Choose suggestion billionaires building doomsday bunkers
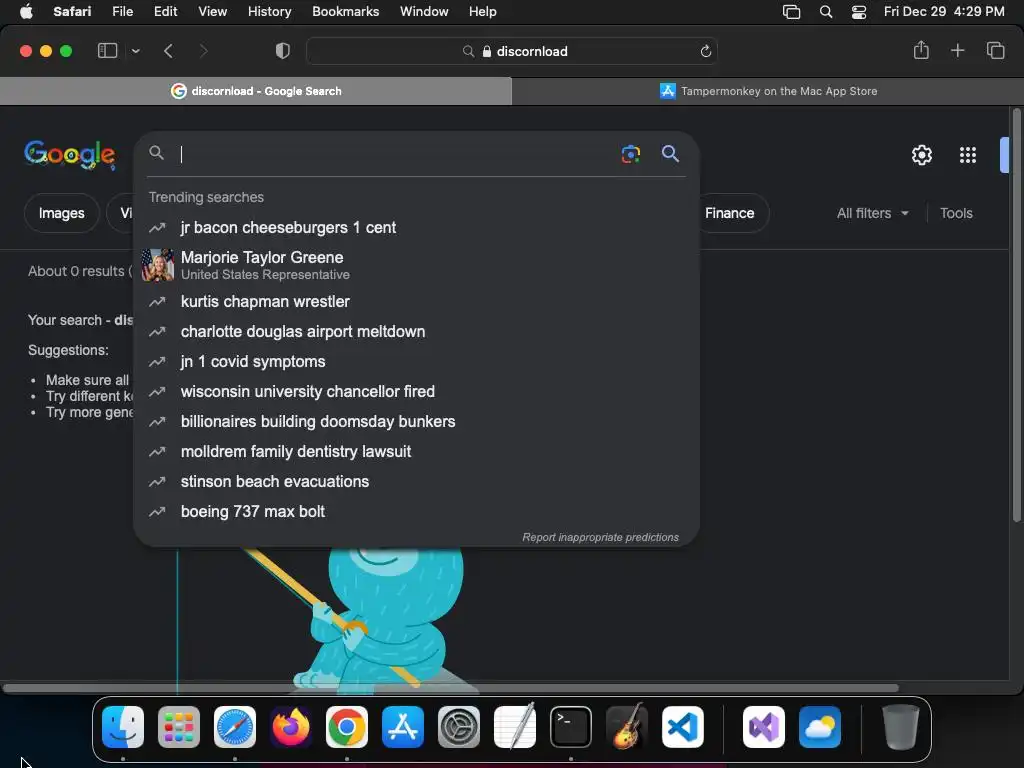 (416, 422)
